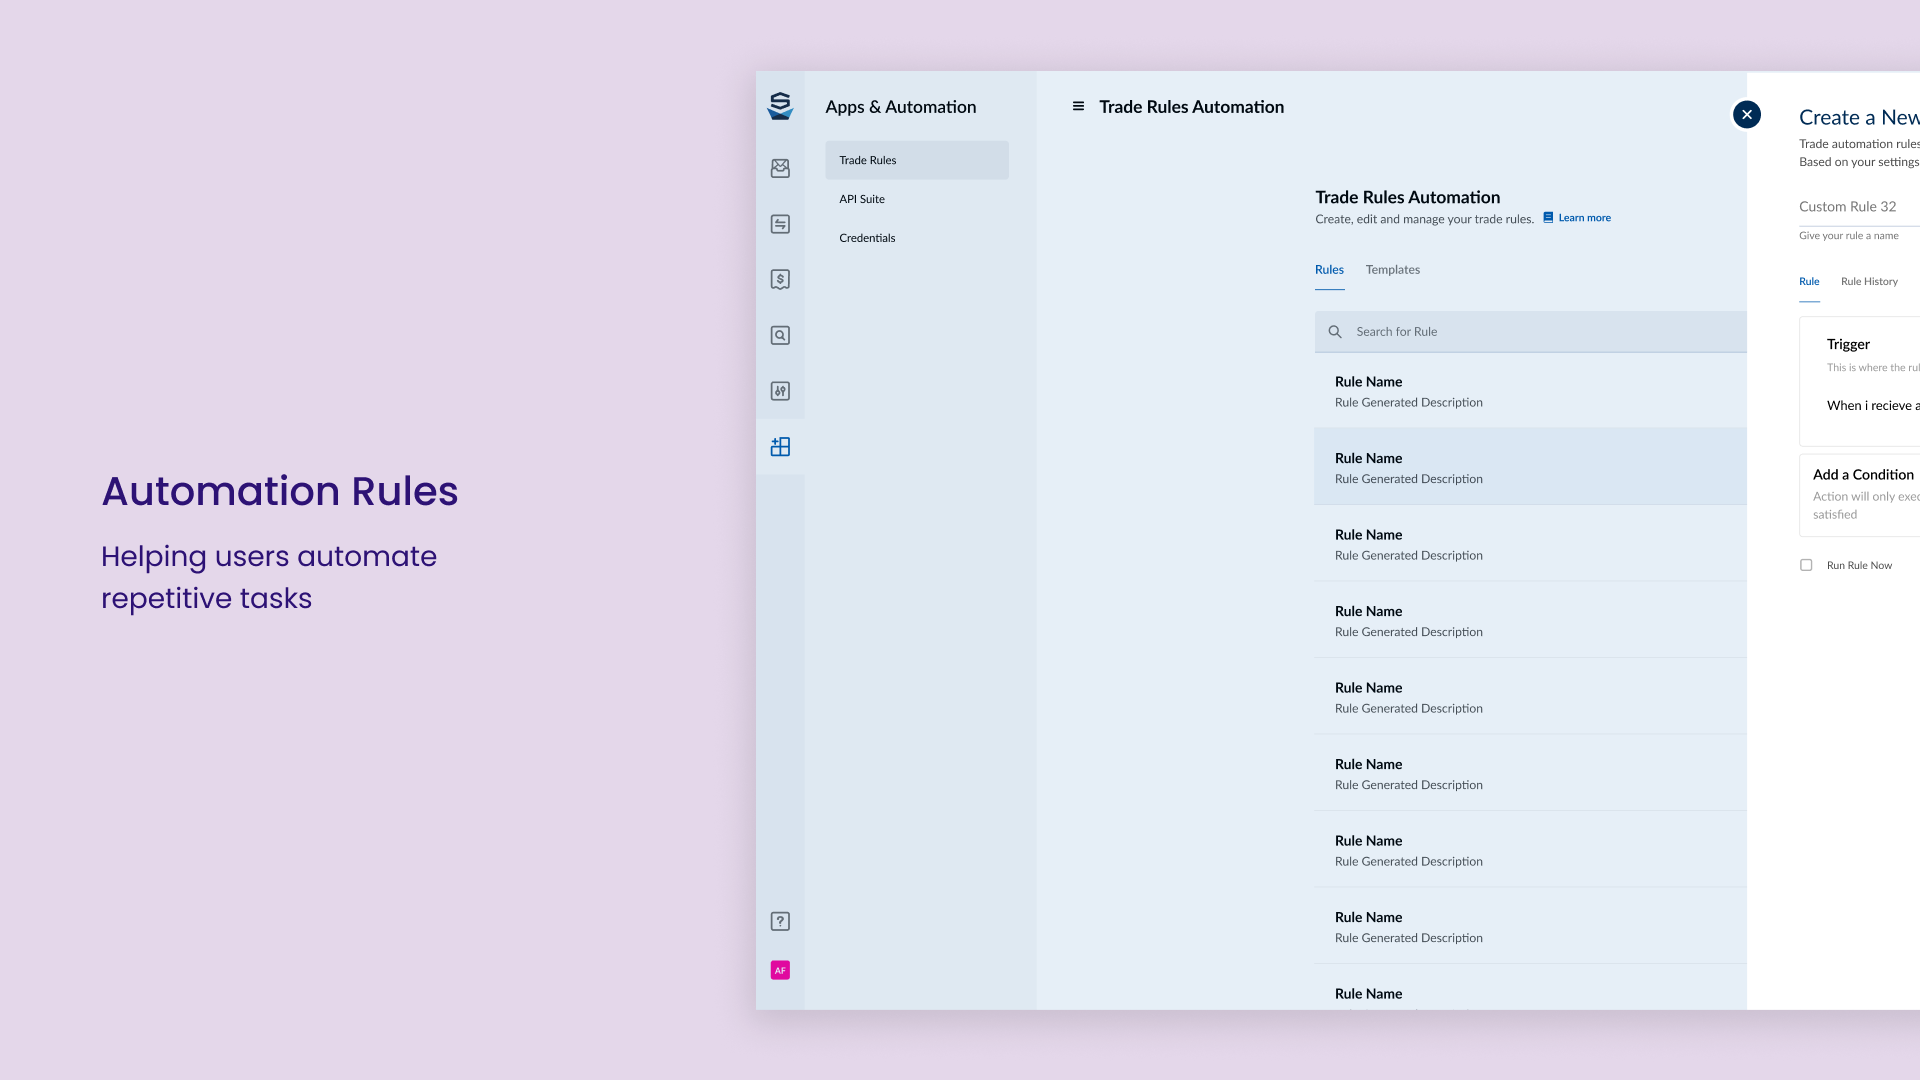Image resolution: width=1920 pixels, height=1080 pixels.
Task: Open API Suite in the side menu
Action: tap(862, 199)
